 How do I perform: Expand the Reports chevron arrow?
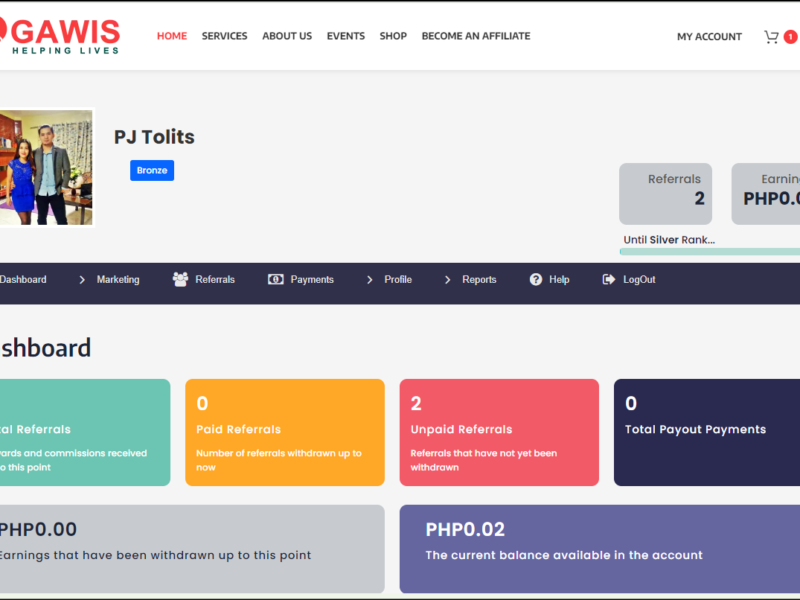coord(448,280)
